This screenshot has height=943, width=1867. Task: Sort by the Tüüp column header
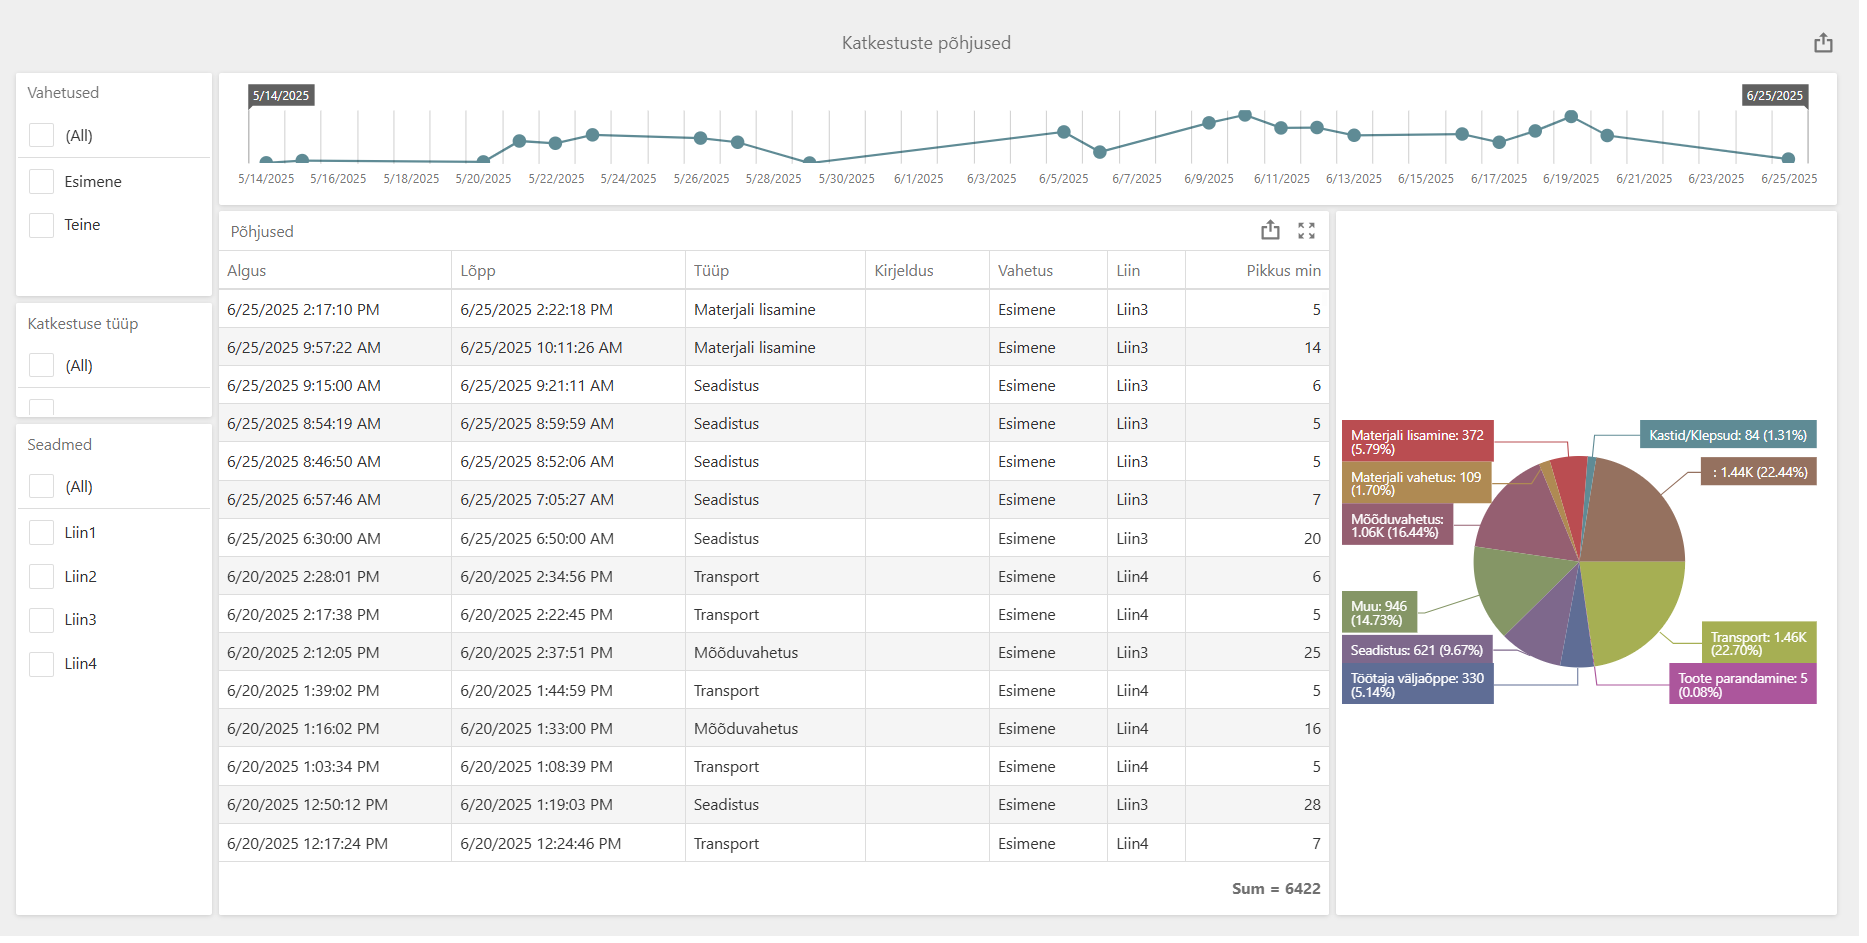coord(775,271)
